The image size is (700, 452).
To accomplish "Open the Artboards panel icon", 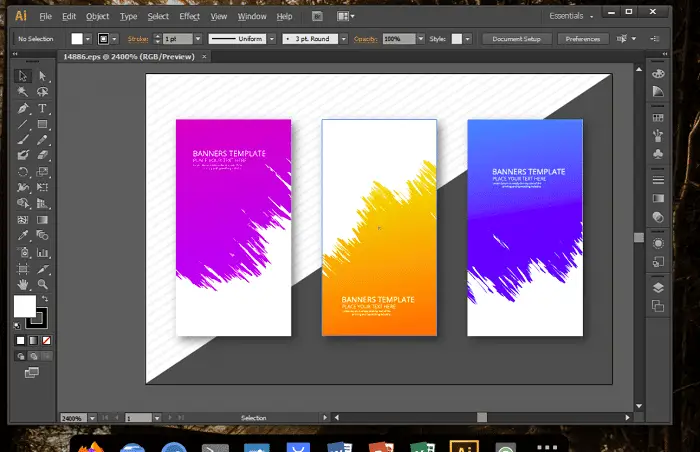I will click(x=658, y=306).
